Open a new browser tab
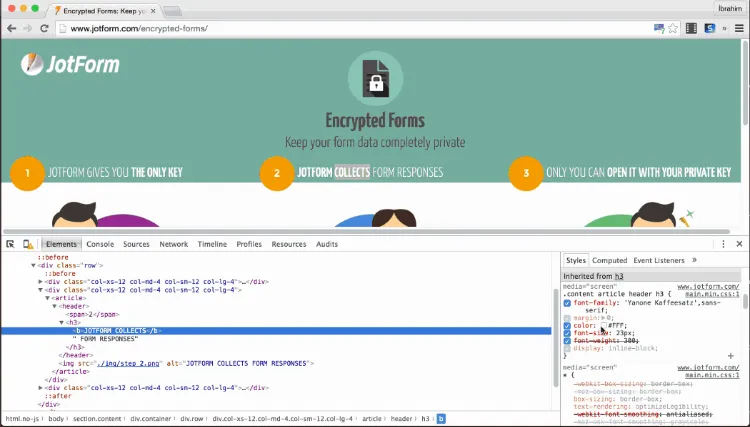The image size is (750, 427). [x=172, y=11]
